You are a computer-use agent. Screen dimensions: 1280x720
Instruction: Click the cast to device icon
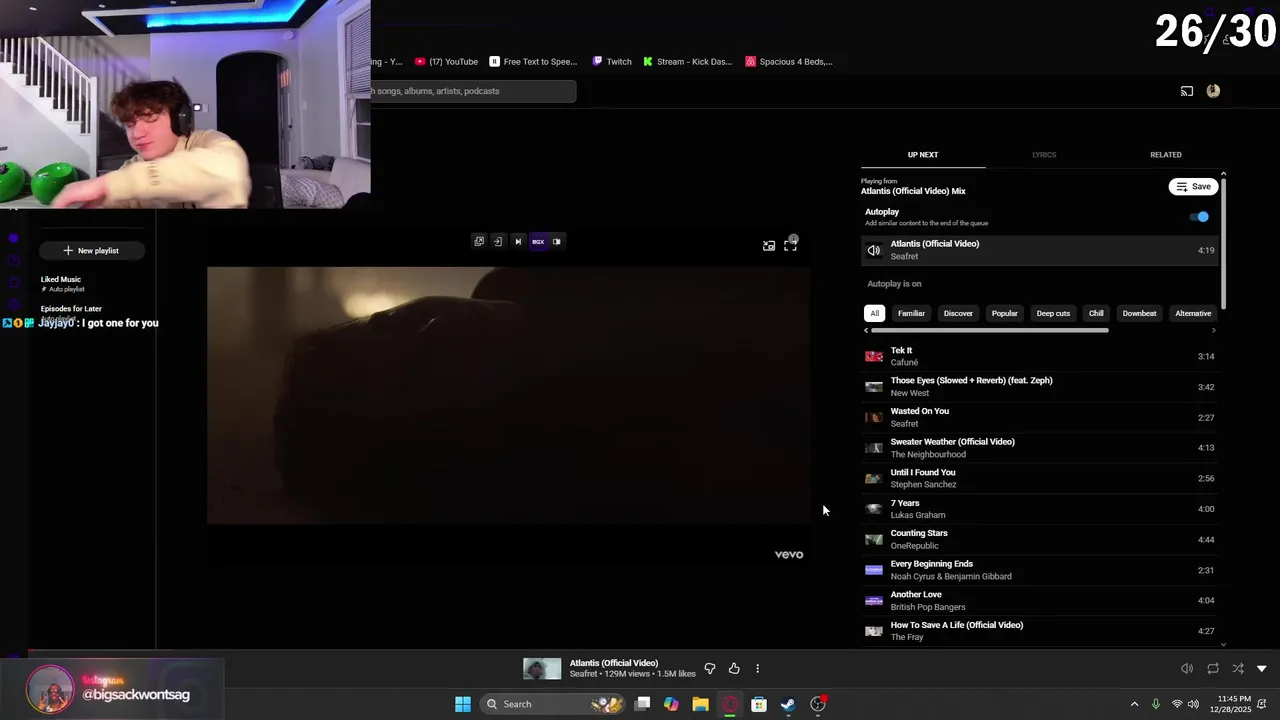[x=1187, y=91]
